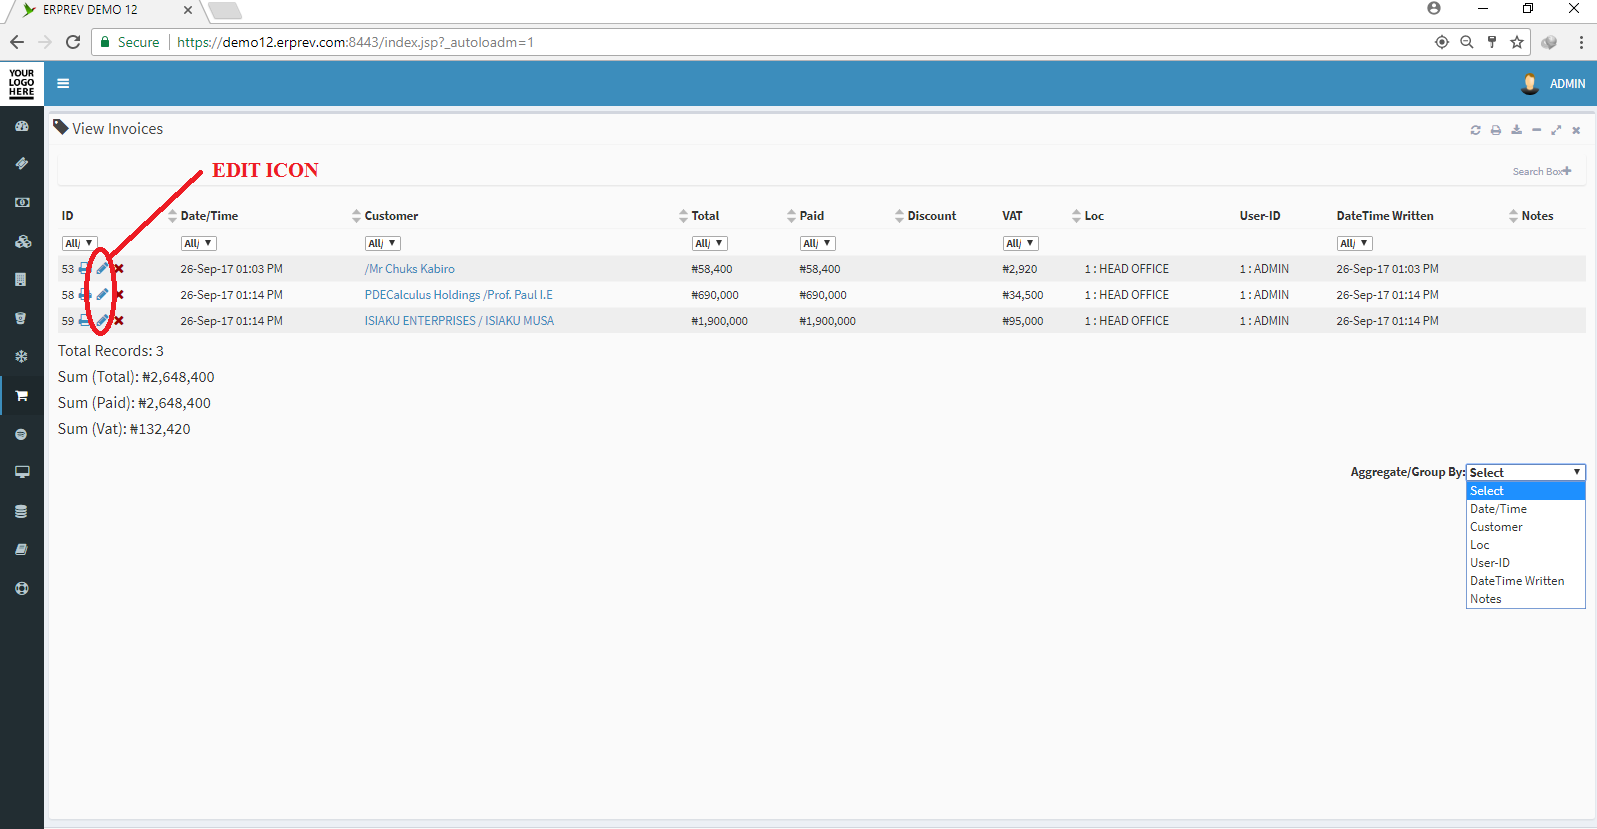Click the browser address bar URL
This screenshot has height=829, width=1597.
coord(355,42)
